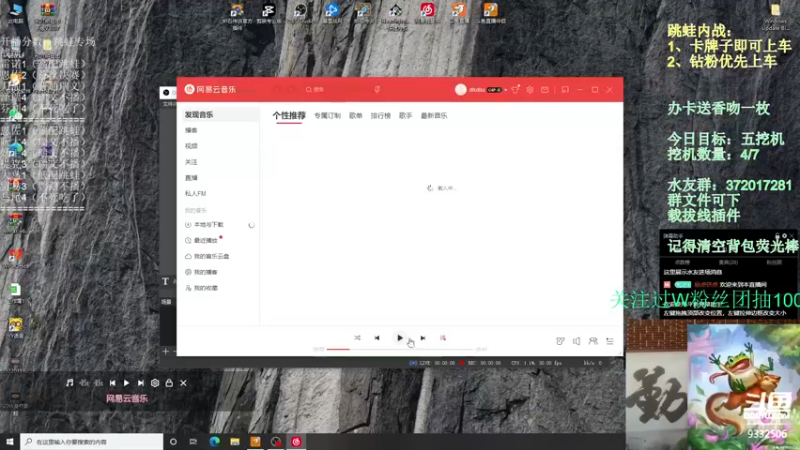Click the play button in the NetEase player
This screenshot has width=800, height=450.
(x=399, y=338)
